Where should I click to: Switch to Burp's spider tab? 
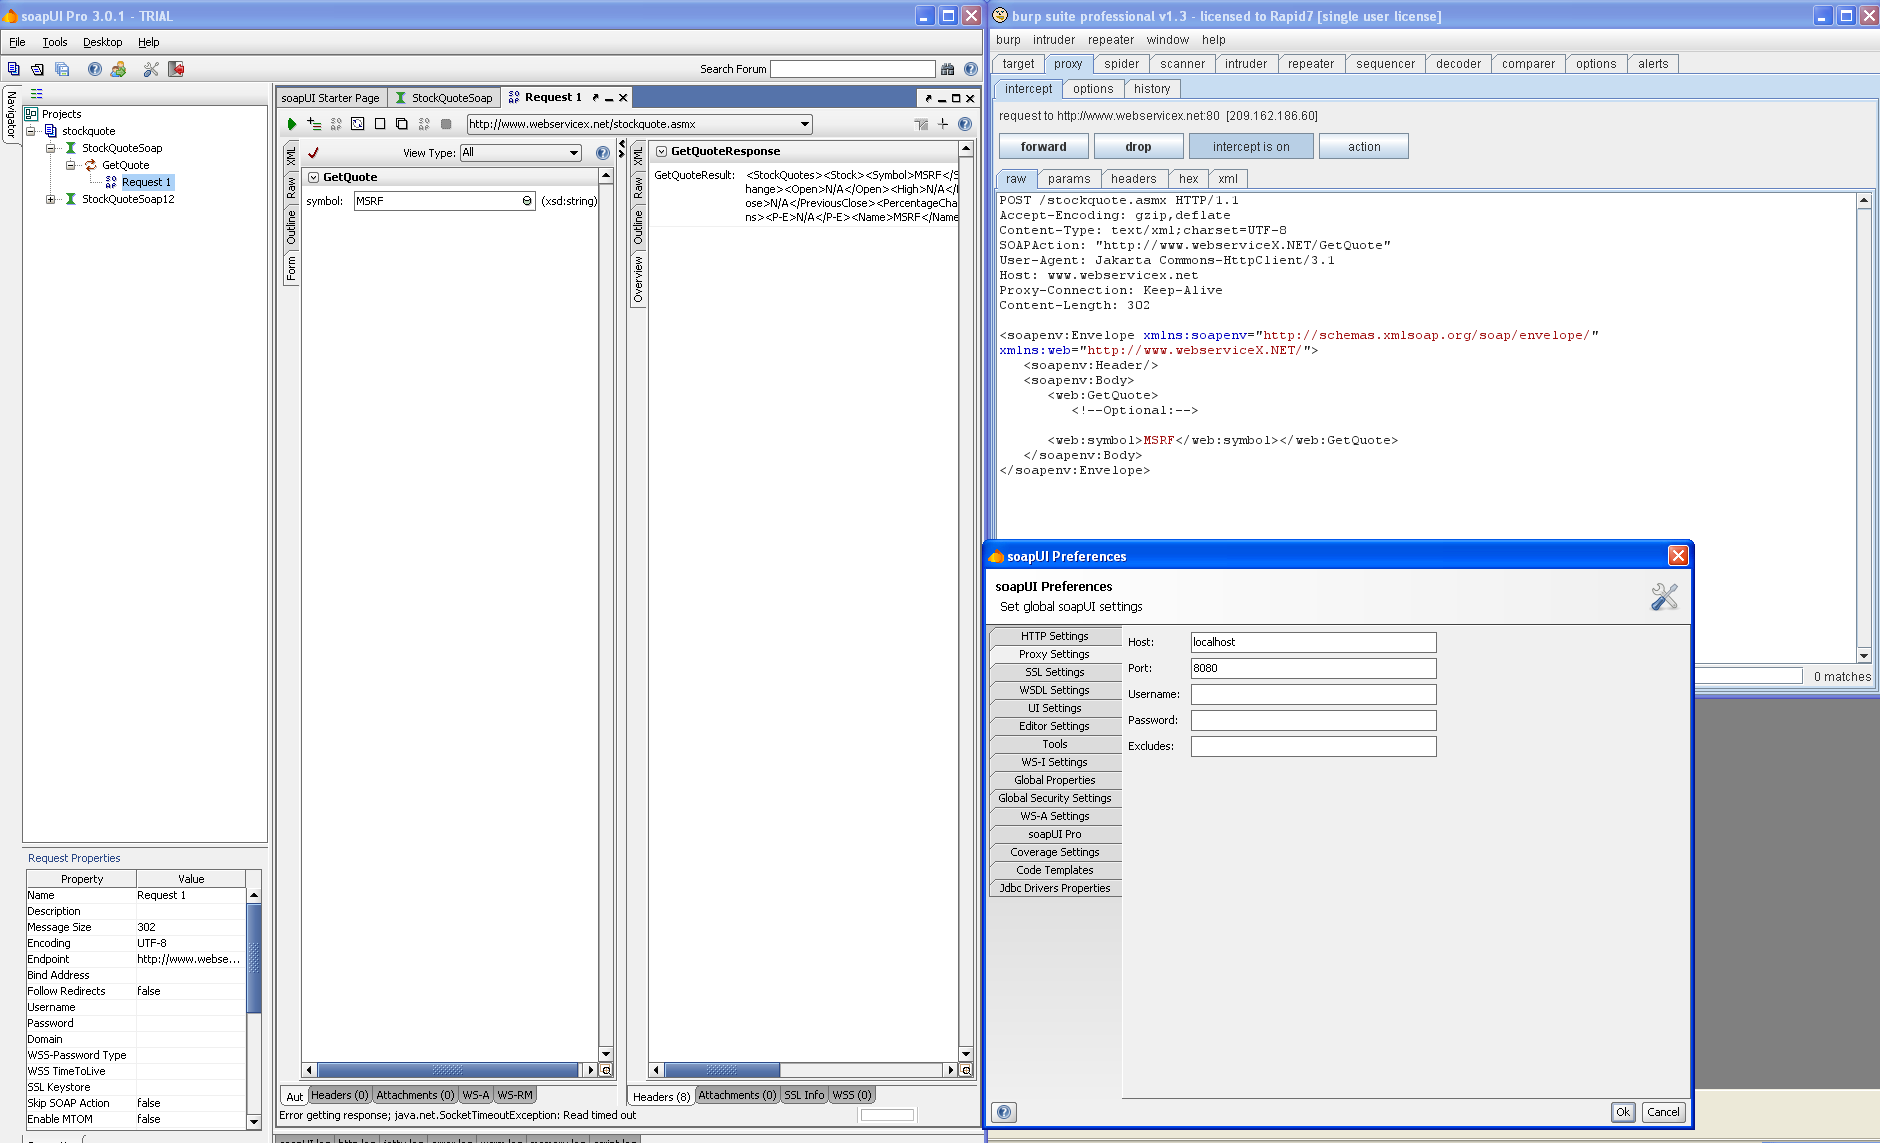(1121, 64)
